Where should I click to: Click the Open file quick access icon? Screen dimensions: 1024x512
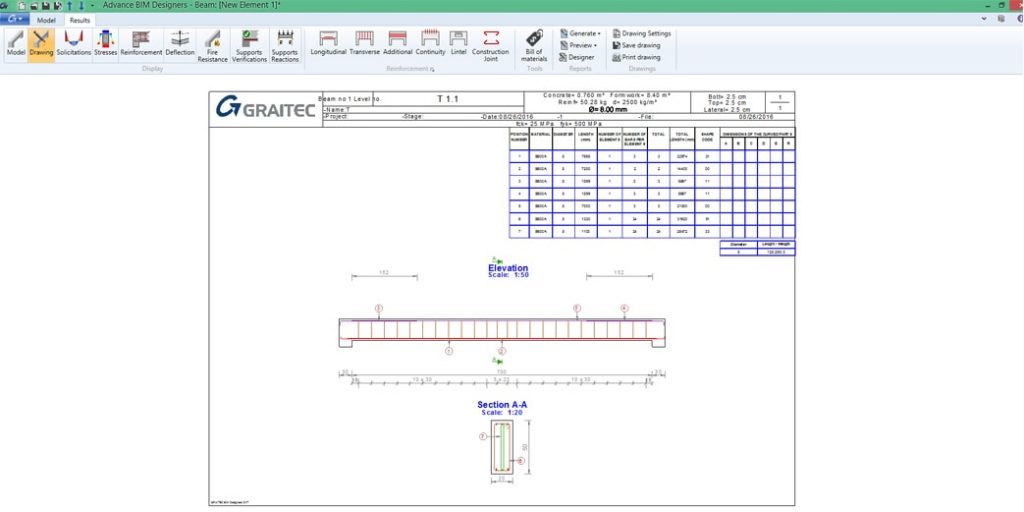click(33, 5)
